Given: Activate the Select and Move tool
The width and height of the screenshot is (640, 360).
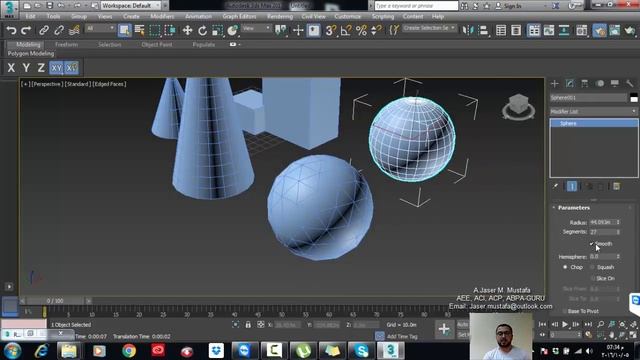Looking at the screenshot, I should [x=187, y=30].
